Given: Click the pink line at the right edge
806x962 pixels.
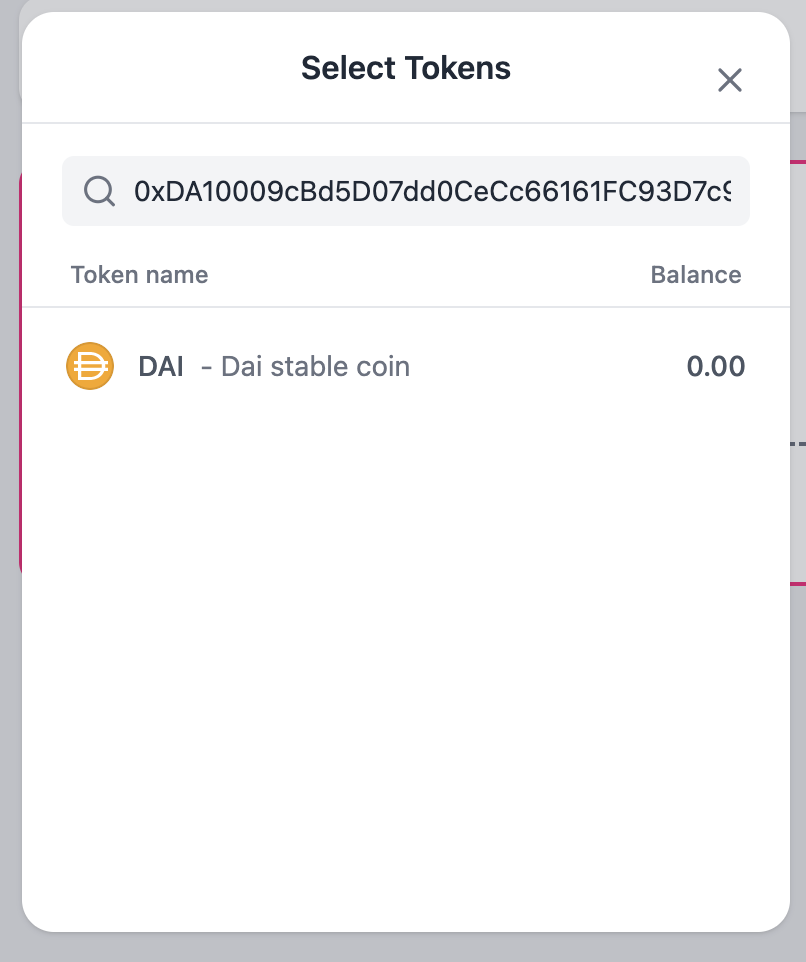Looking at the screenshot, I should coord(797,582).
